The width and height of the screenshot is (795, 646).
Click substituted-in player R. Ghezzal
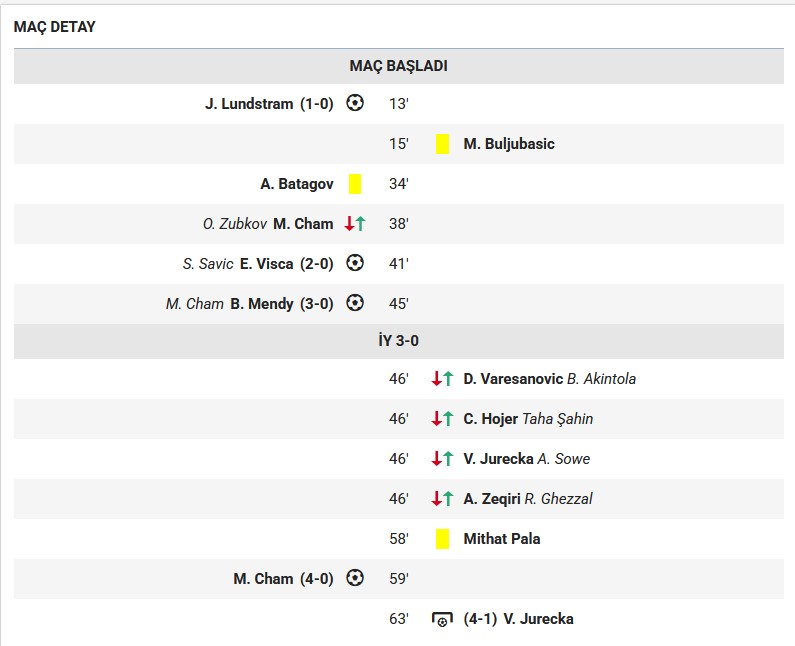tap(558, 499)
